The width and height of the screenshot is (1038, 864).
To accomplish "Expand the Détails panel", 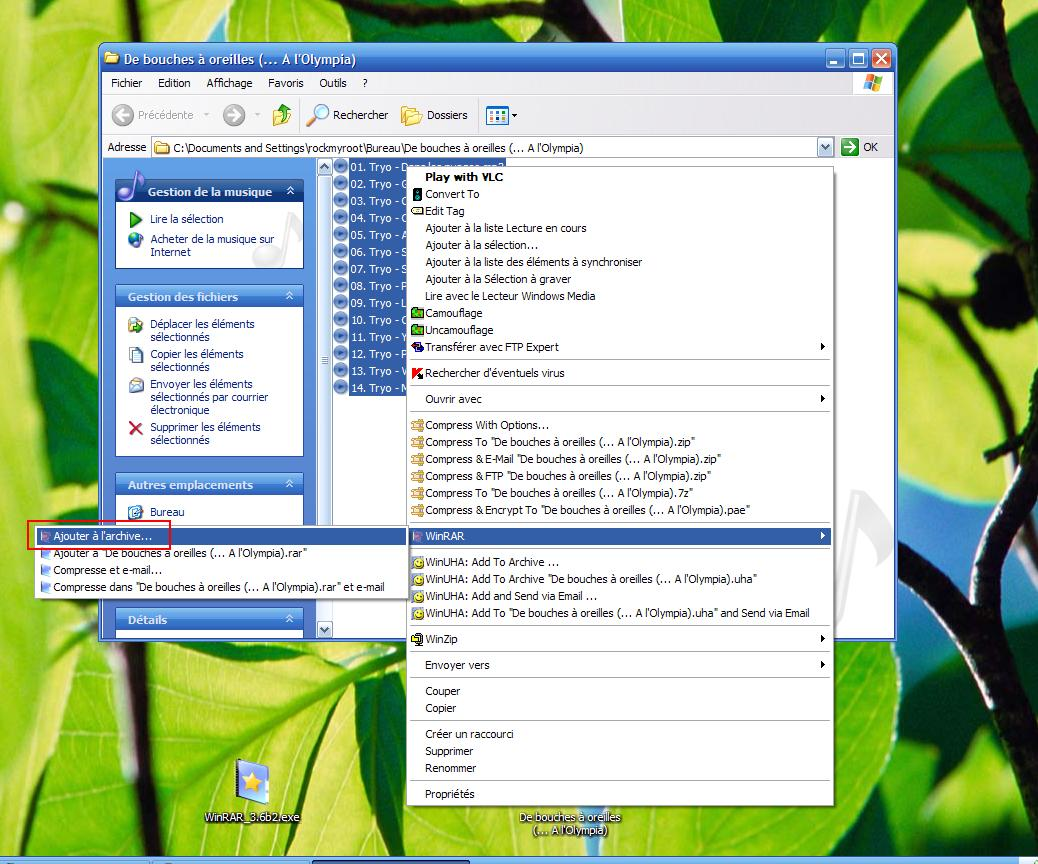I will [290, 619].
